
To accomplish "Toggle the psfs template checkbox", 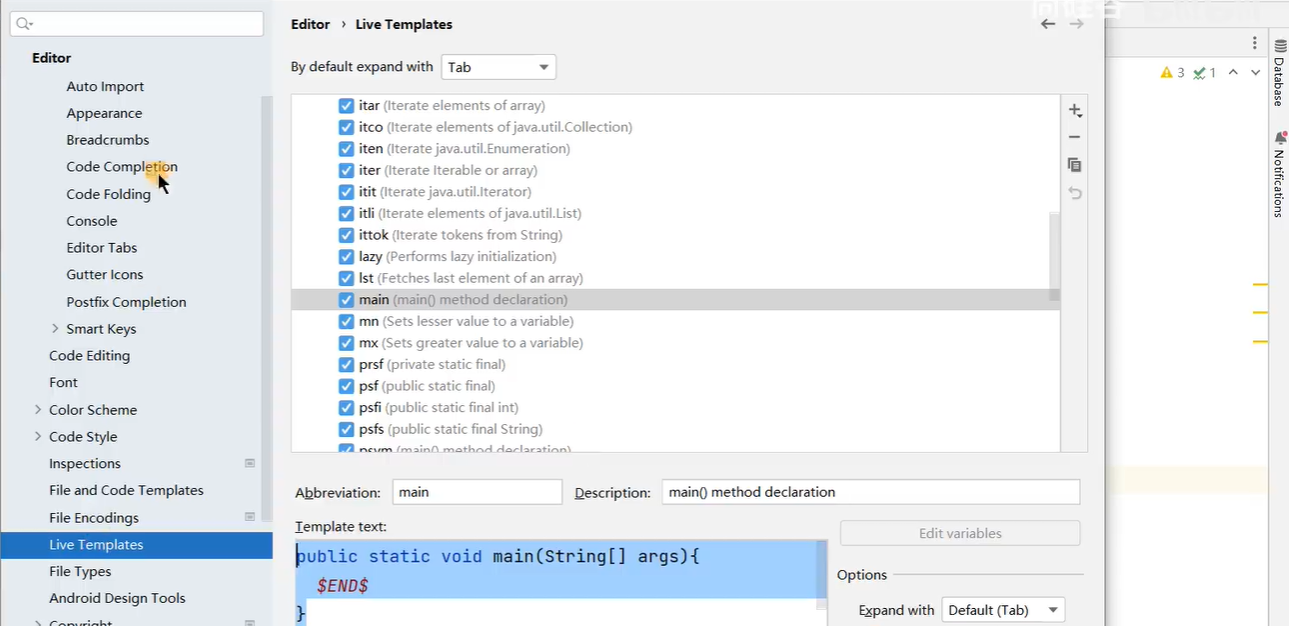I will (346, 429).
